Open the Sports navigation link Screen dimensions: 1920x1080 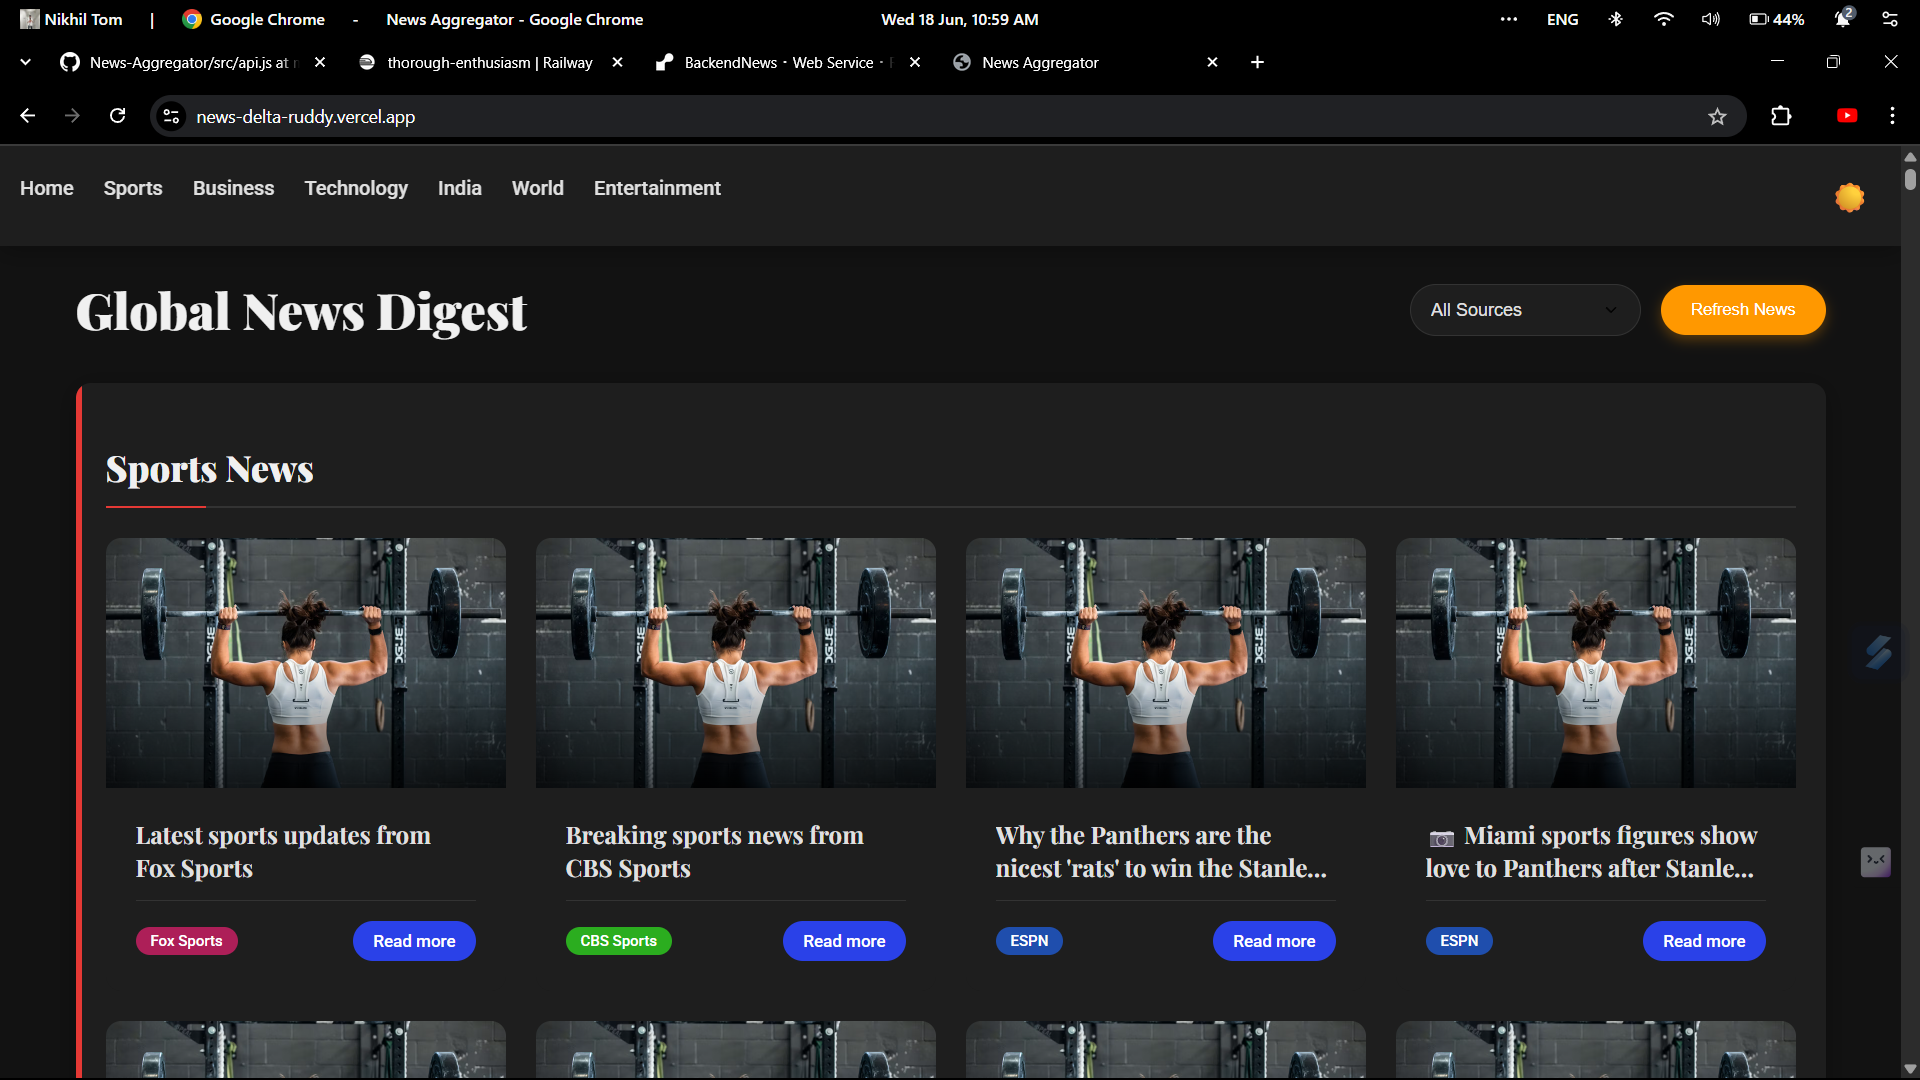click(133, 188)
